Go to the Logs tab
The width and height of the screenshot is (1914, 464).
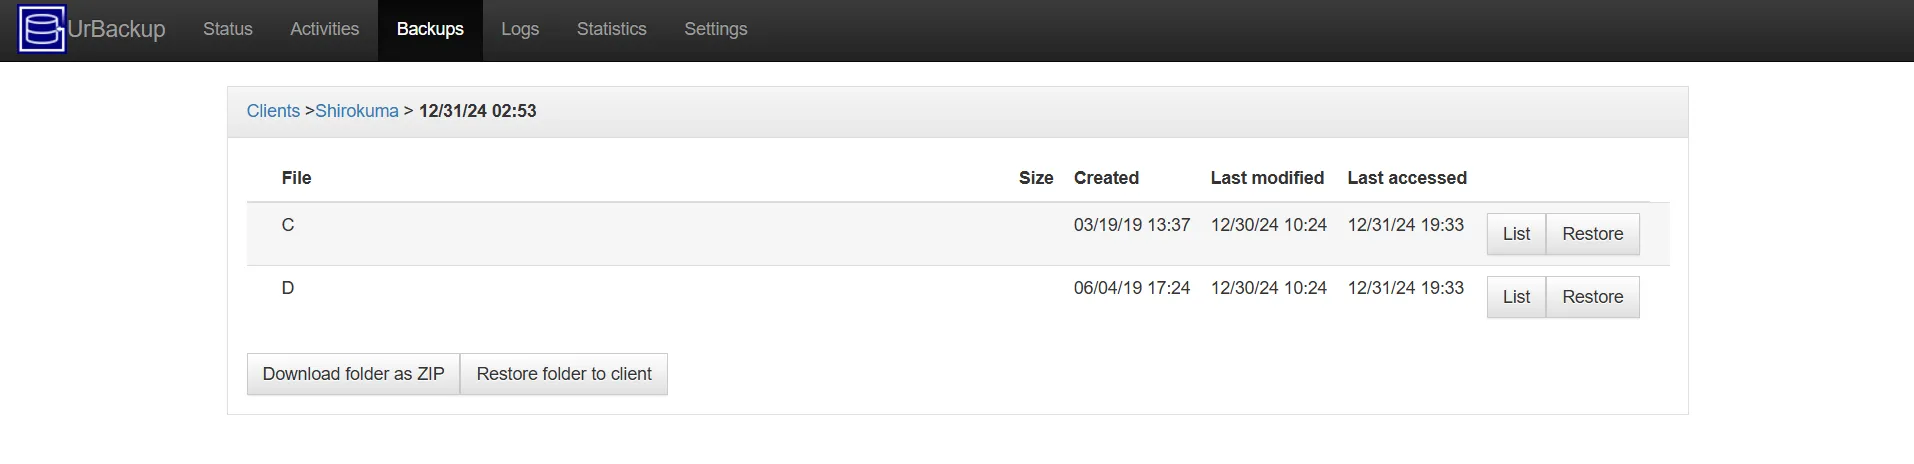click(x=520, y=29)
